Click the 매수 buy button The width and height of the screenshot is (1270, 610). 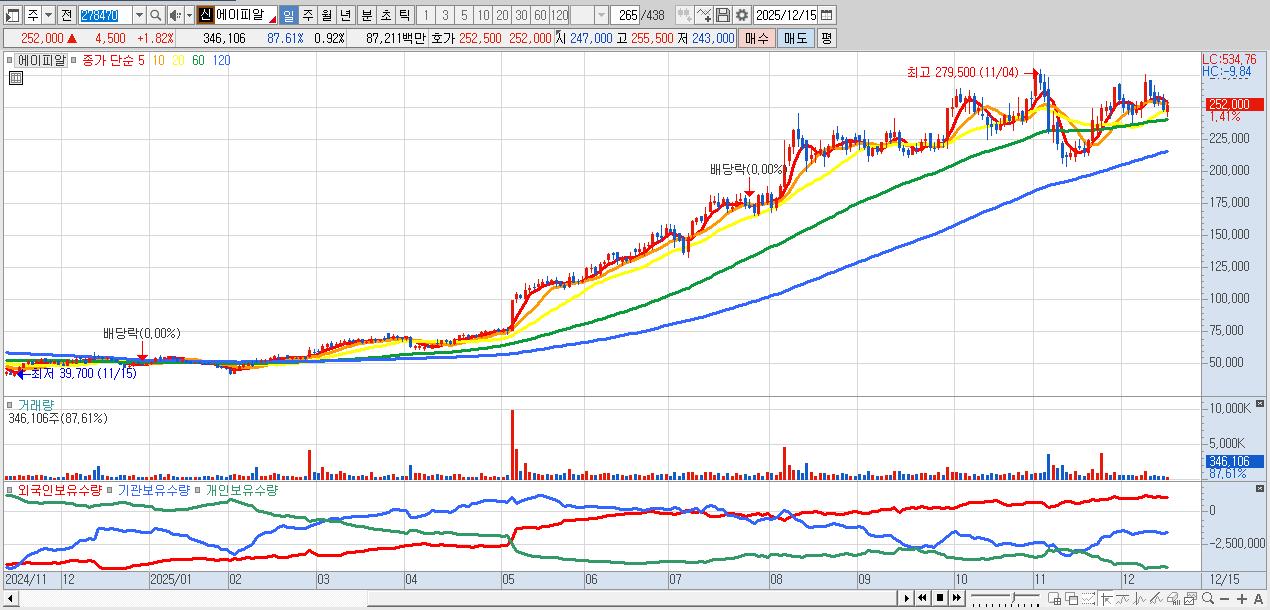tap(757, 38)
